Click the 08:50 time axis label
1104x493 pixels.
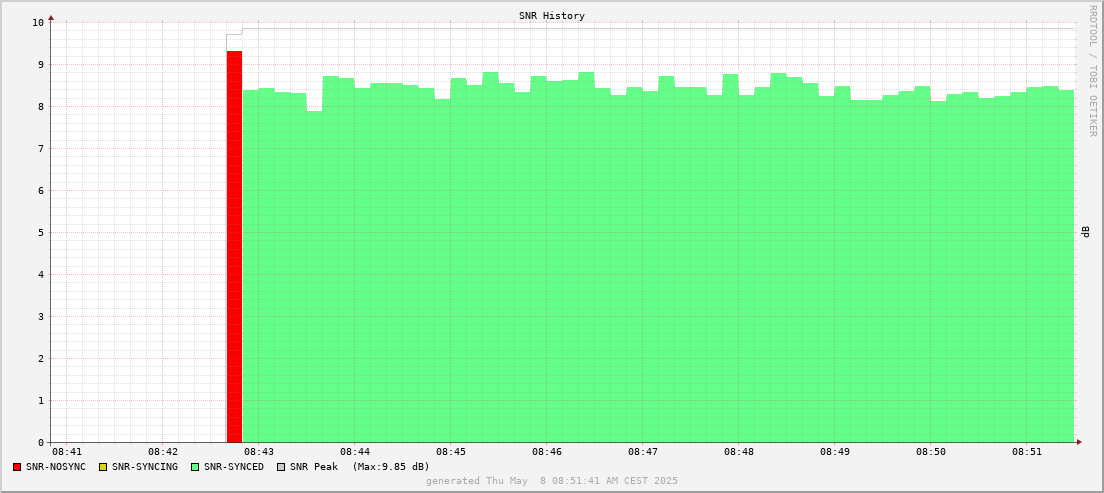[931, 451]
